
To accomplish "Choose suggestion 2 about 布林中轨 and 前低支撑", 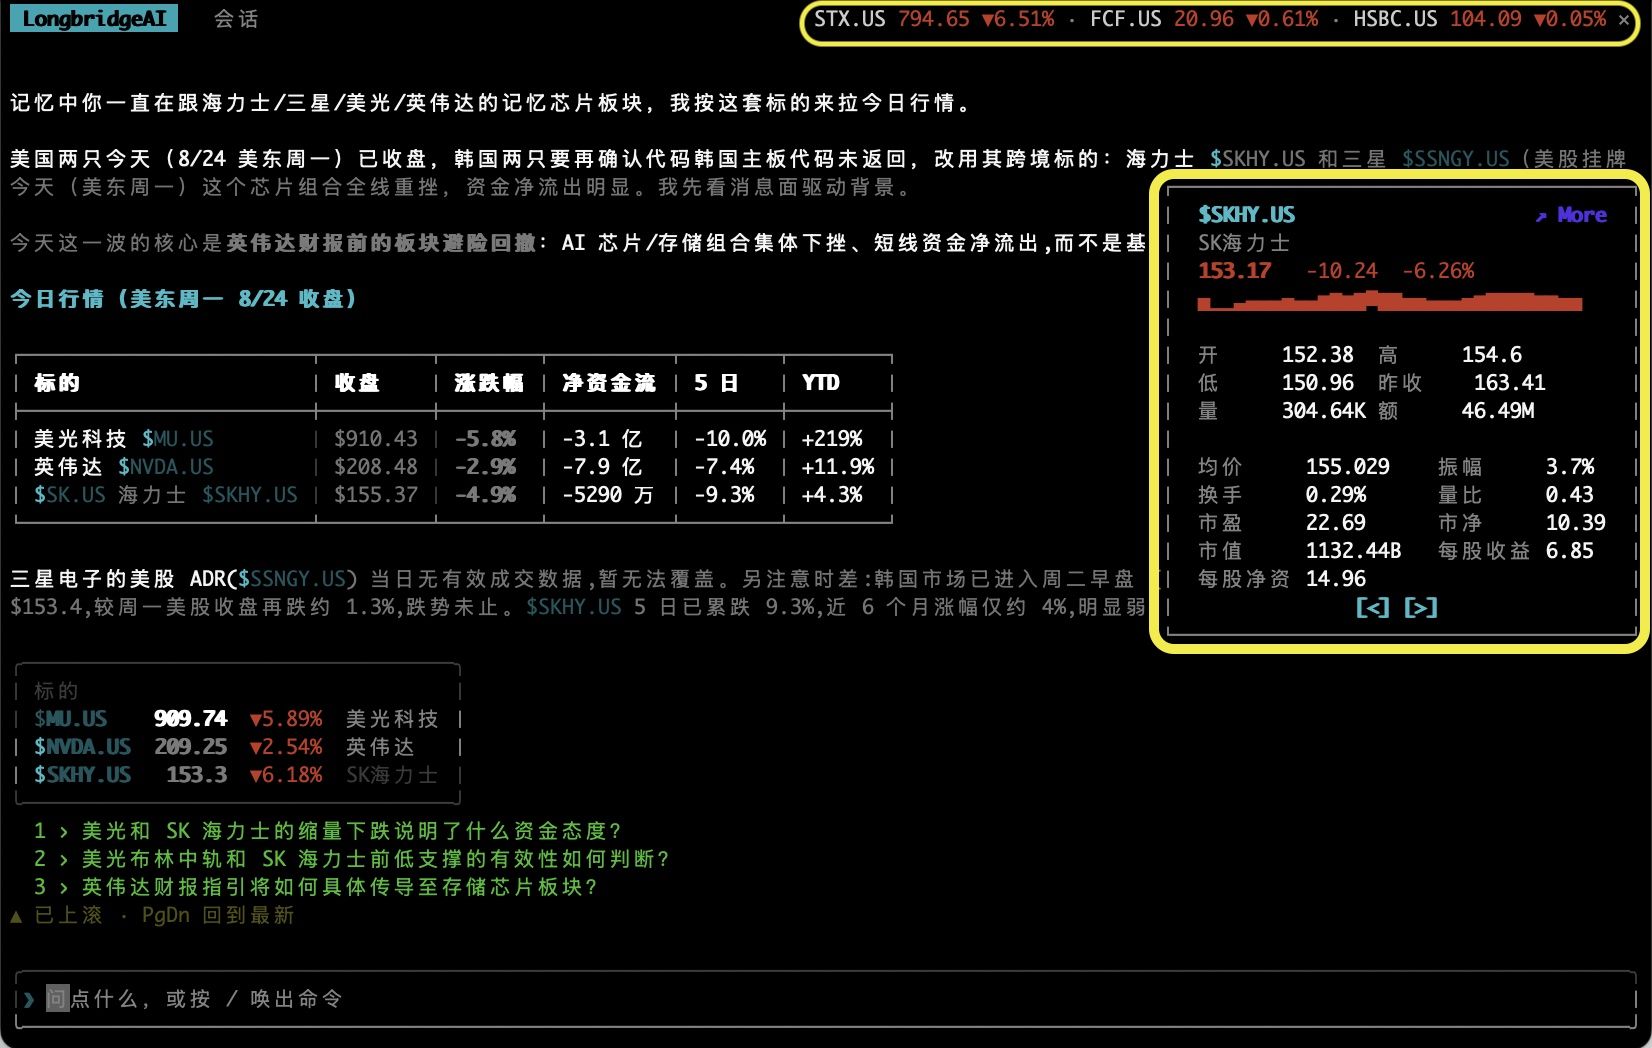I will pyautogui.click(x=352, y=859).
